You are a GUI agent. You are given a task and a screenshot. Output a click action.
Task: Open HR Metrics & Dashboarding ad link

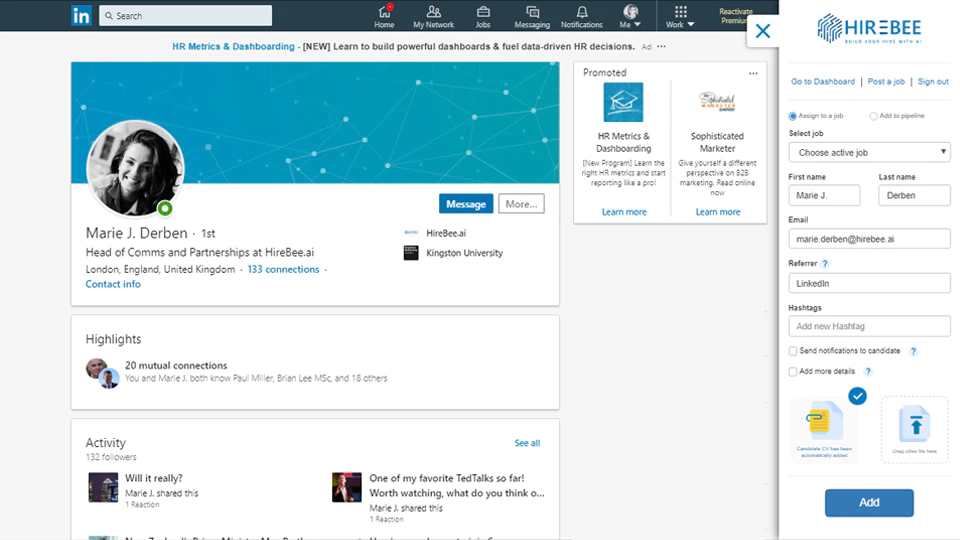click(x=233, y=47)
